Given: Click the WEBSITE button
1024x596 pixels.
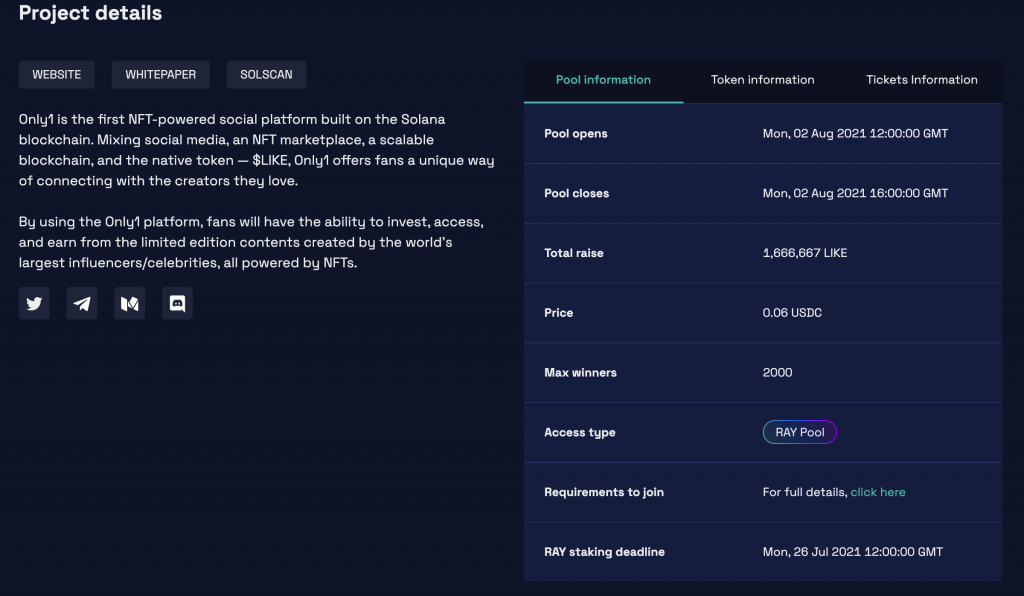Looking at the screenshot, I should 57,74.
